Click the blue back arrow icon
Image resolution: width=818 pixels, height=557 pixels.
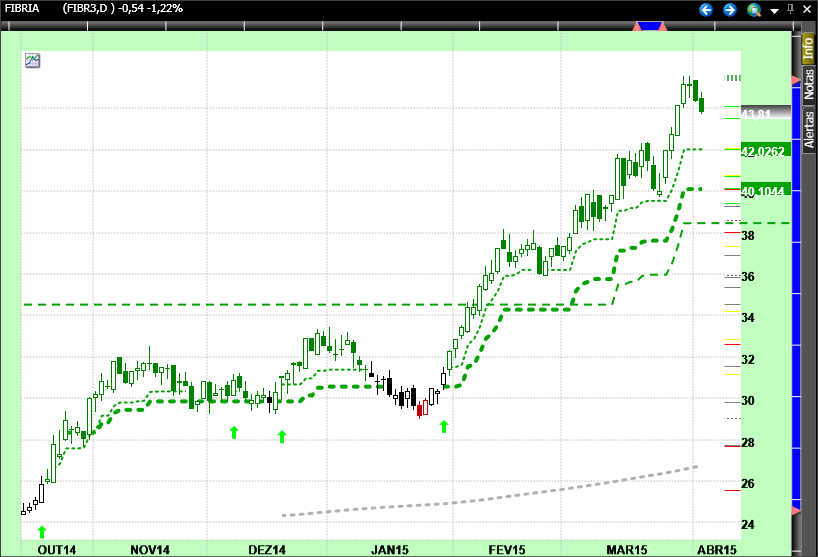tap(706, 10)
